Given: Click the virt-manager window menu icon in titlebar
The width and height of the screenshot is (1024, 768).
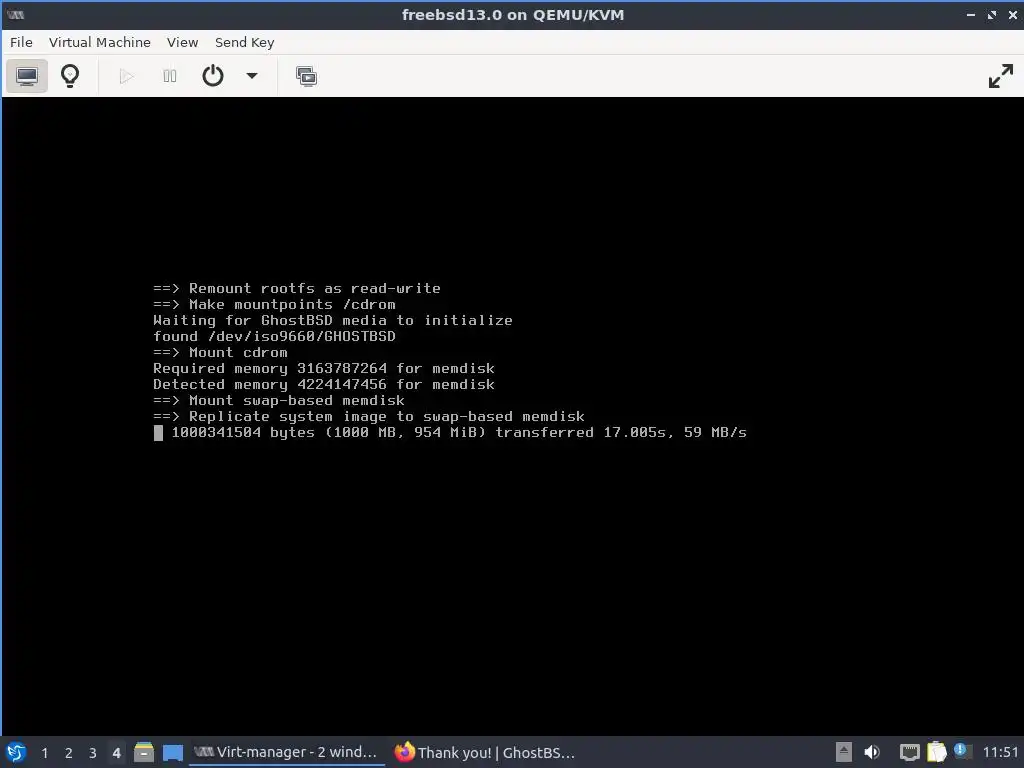Looking at the screenshot, I should tap(16, 14).
